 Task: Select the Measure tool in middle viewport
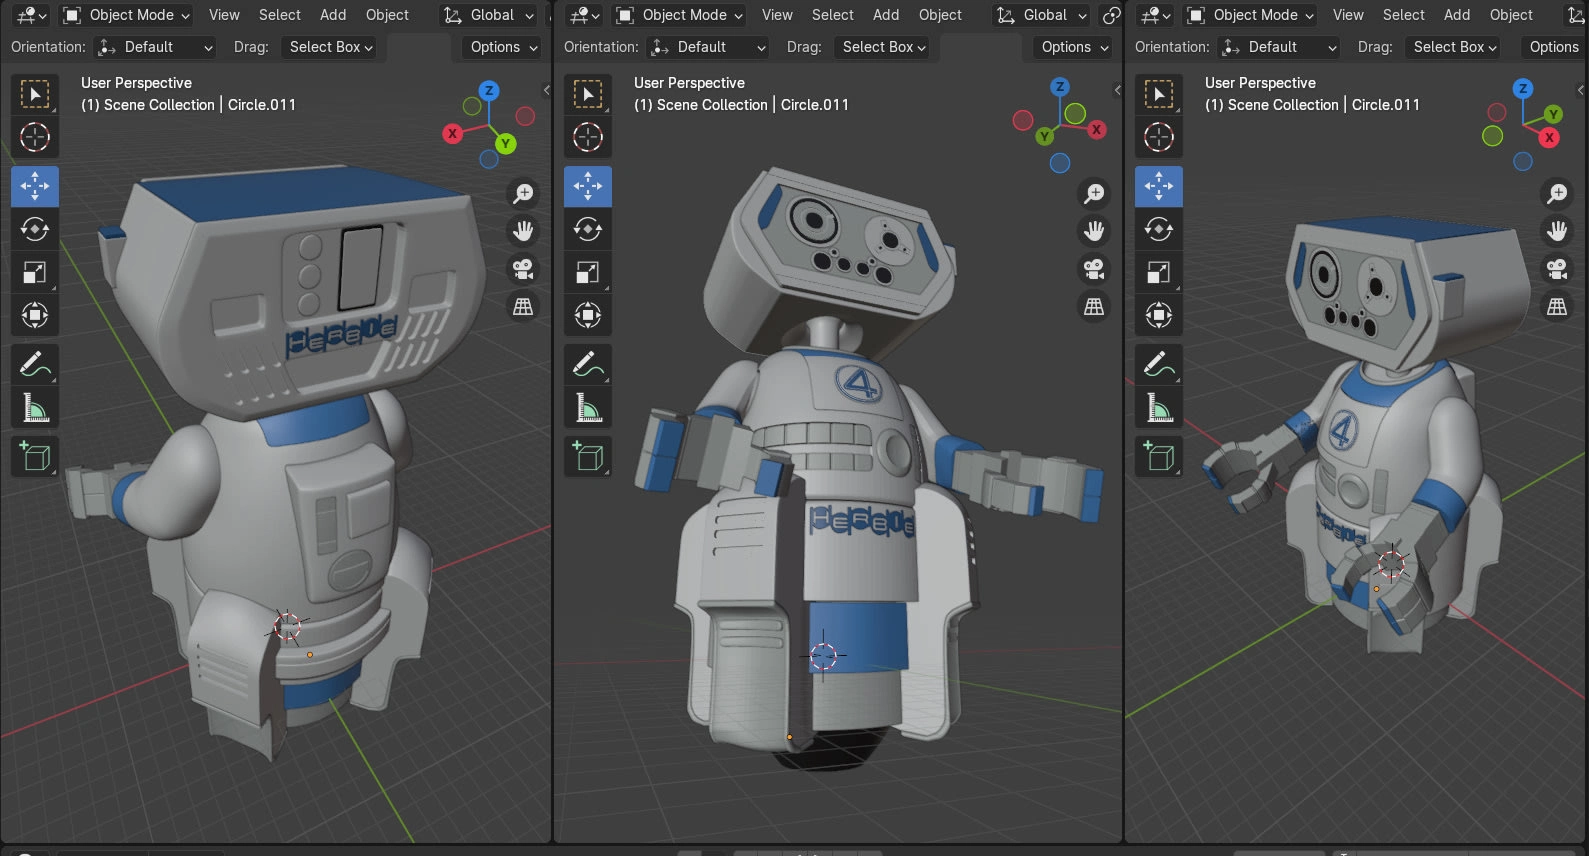tap(588, 408)
